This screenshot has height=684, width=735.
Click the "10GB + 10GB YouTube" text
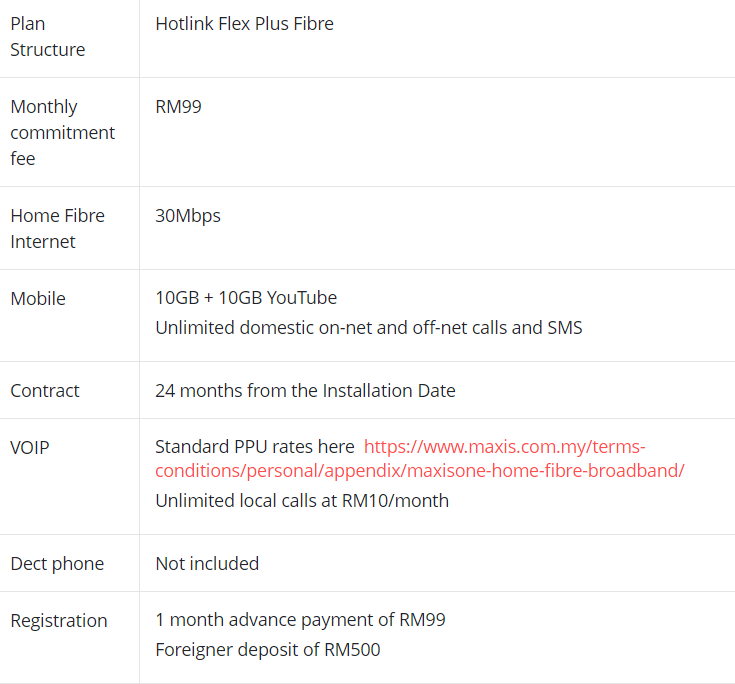[246, 297]
